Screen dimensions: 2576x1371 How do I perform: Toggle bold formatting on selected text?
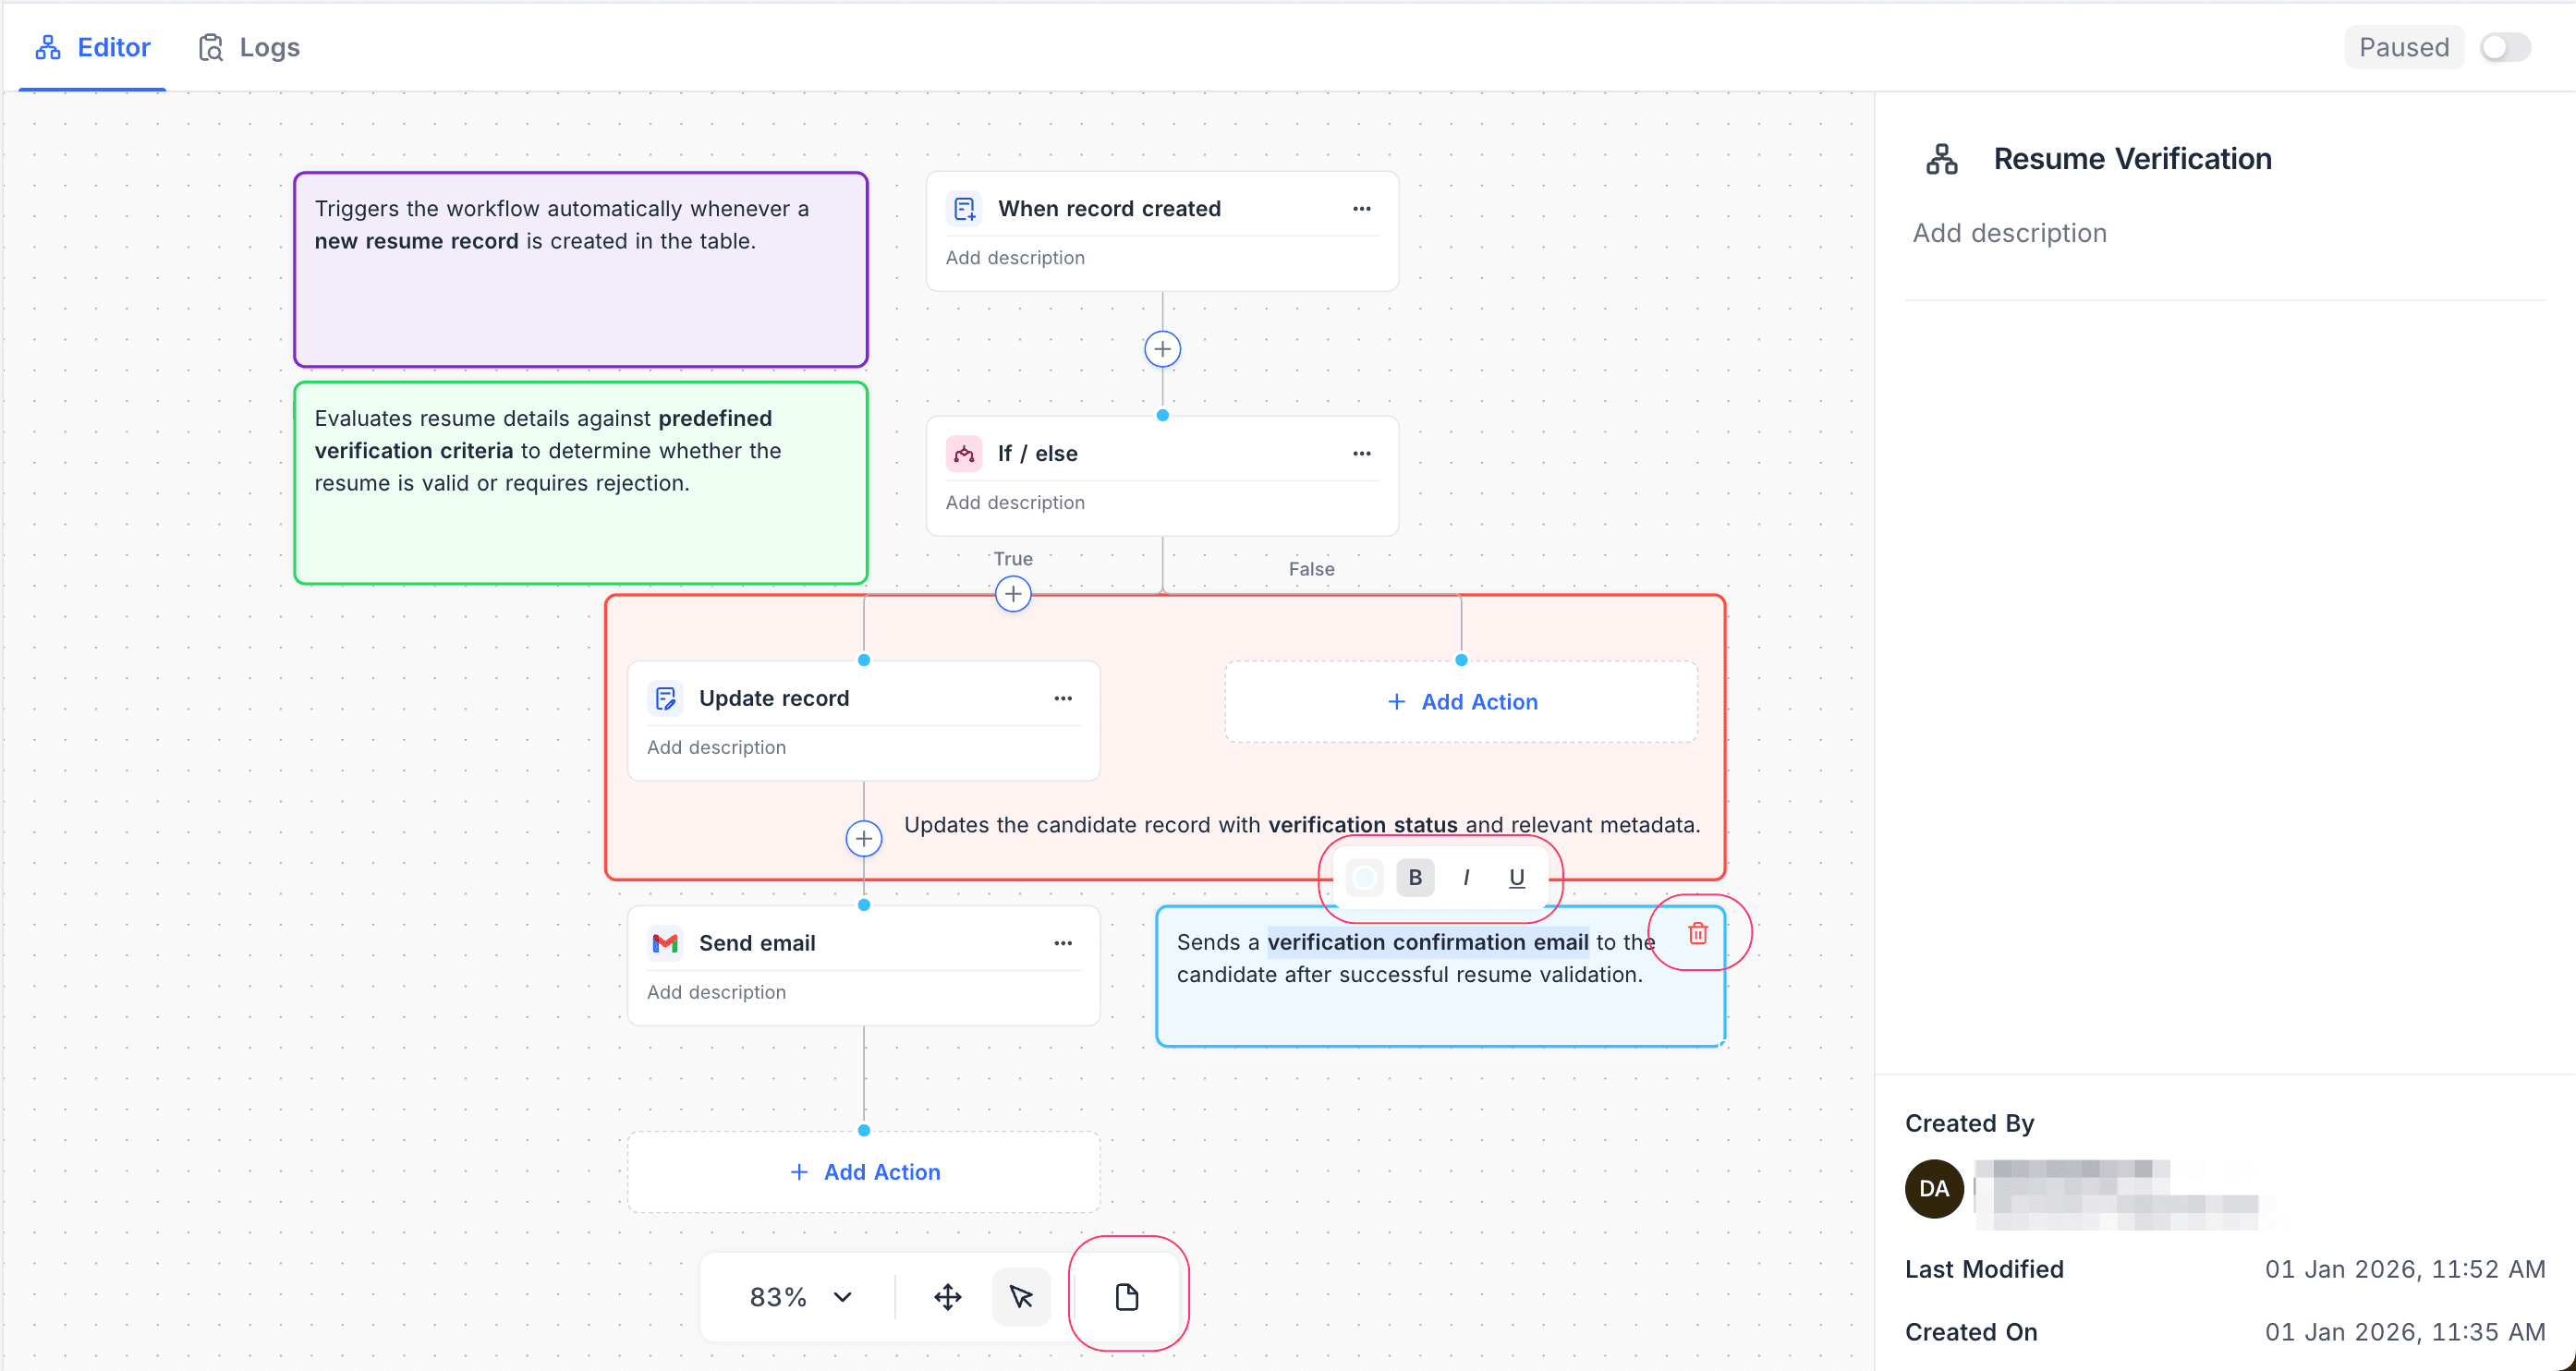click(x=1415, y=877)
